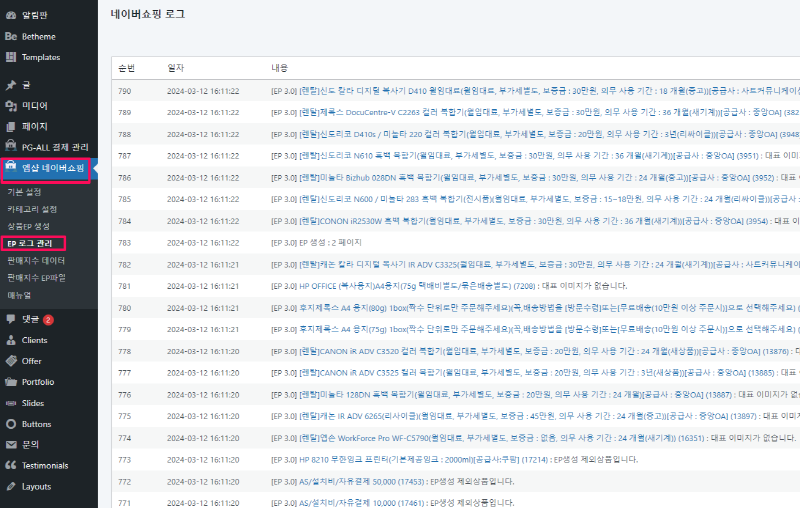
Task: Select the Layouts sidebar icon
Action: 11,487
